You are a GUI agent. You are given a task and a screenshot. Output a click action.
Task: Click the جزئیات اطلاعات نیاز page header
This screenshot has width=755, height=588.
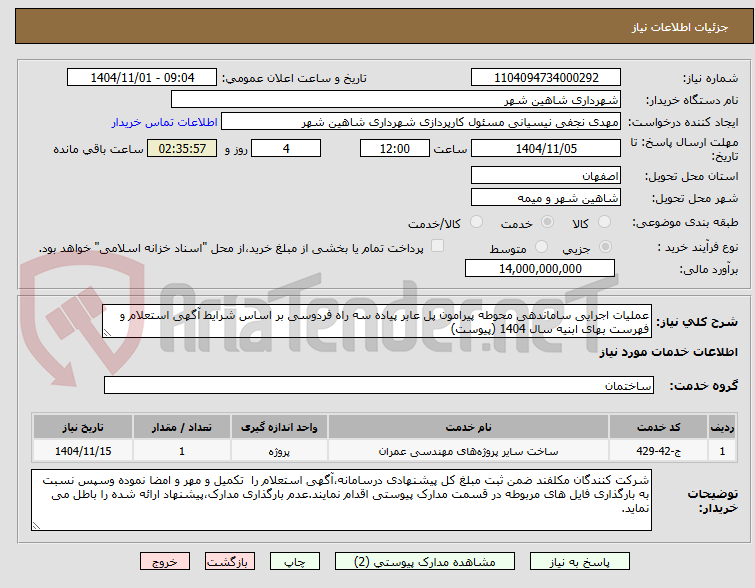[680, 27]
